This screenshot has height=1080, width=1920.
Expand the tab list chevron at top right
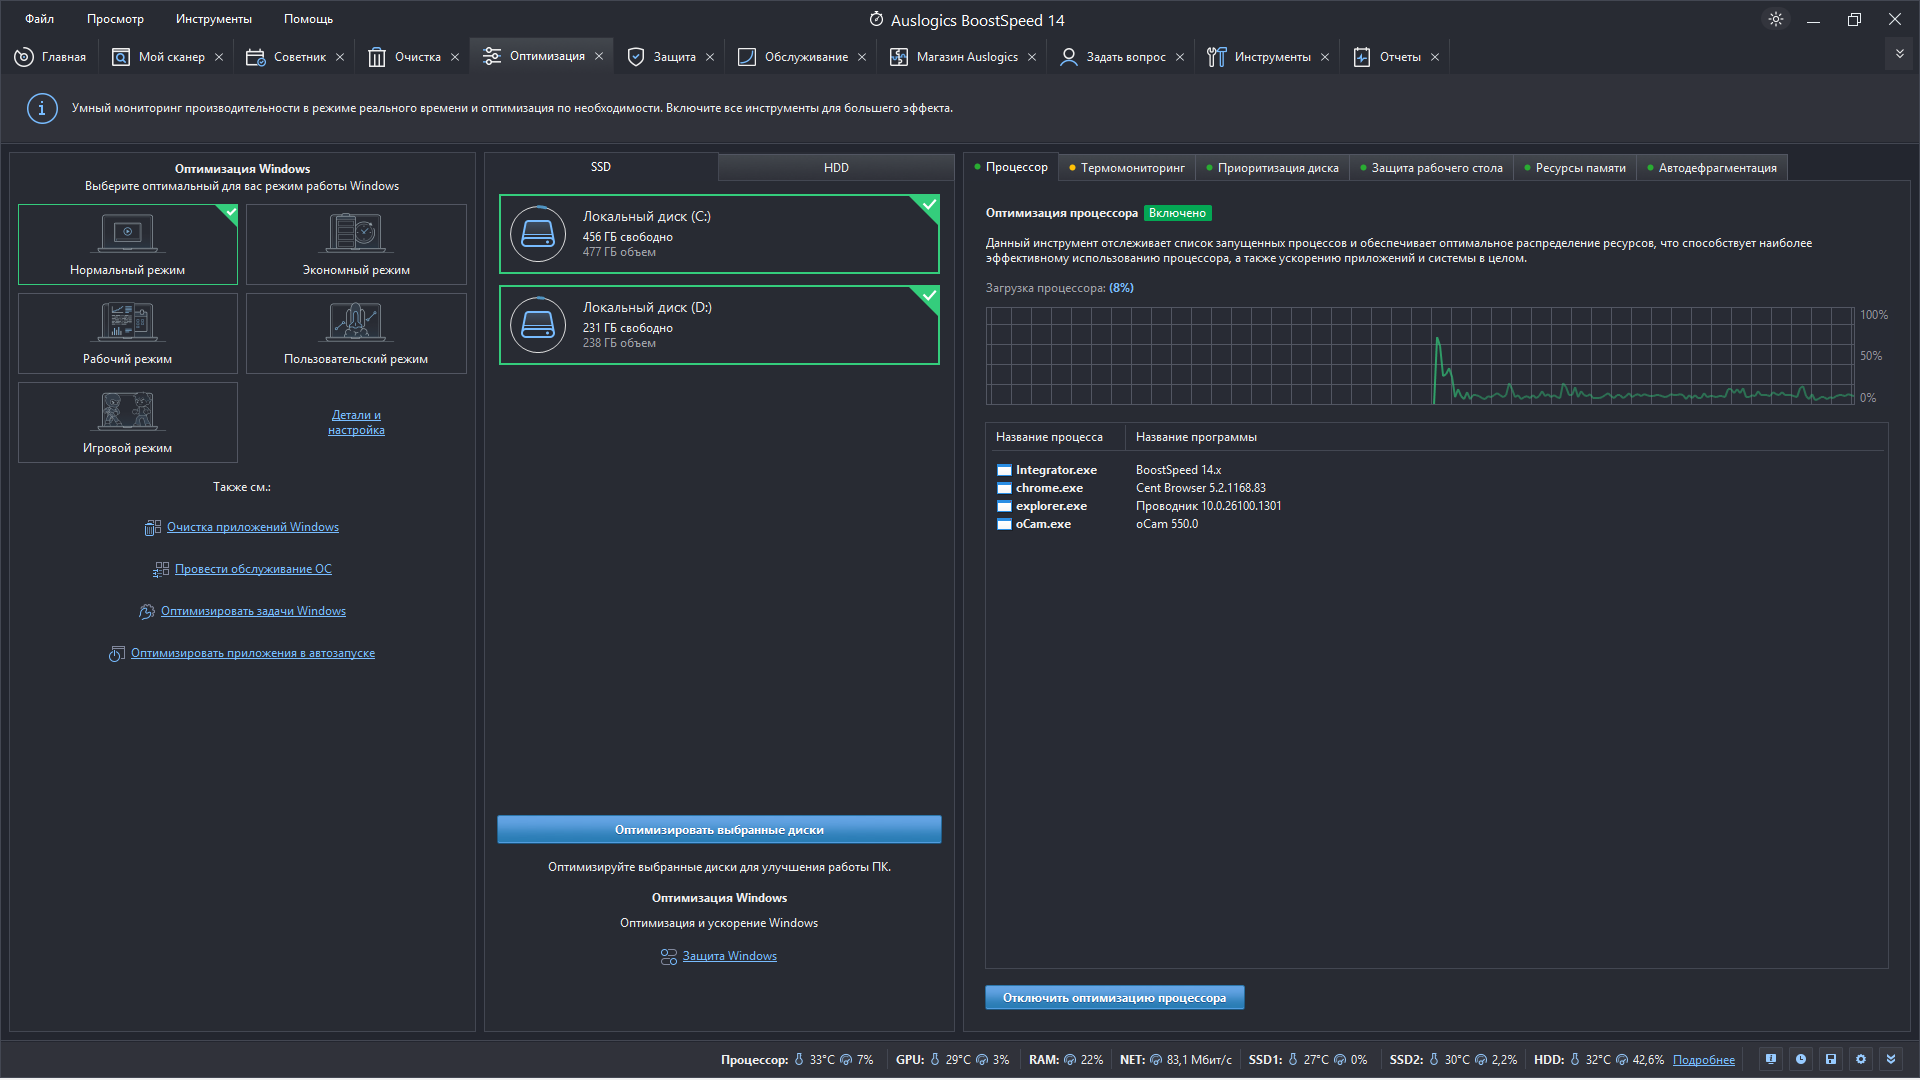coord(1899,54)
